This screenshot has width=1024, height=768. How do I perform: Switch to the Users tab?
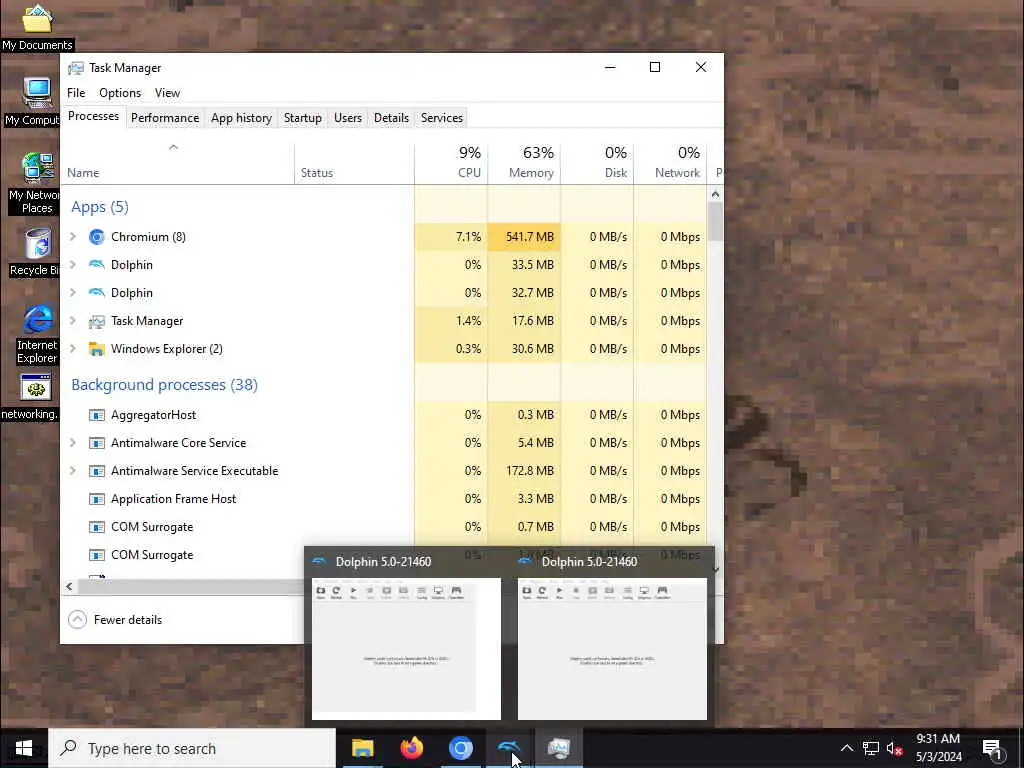point(347,118)
